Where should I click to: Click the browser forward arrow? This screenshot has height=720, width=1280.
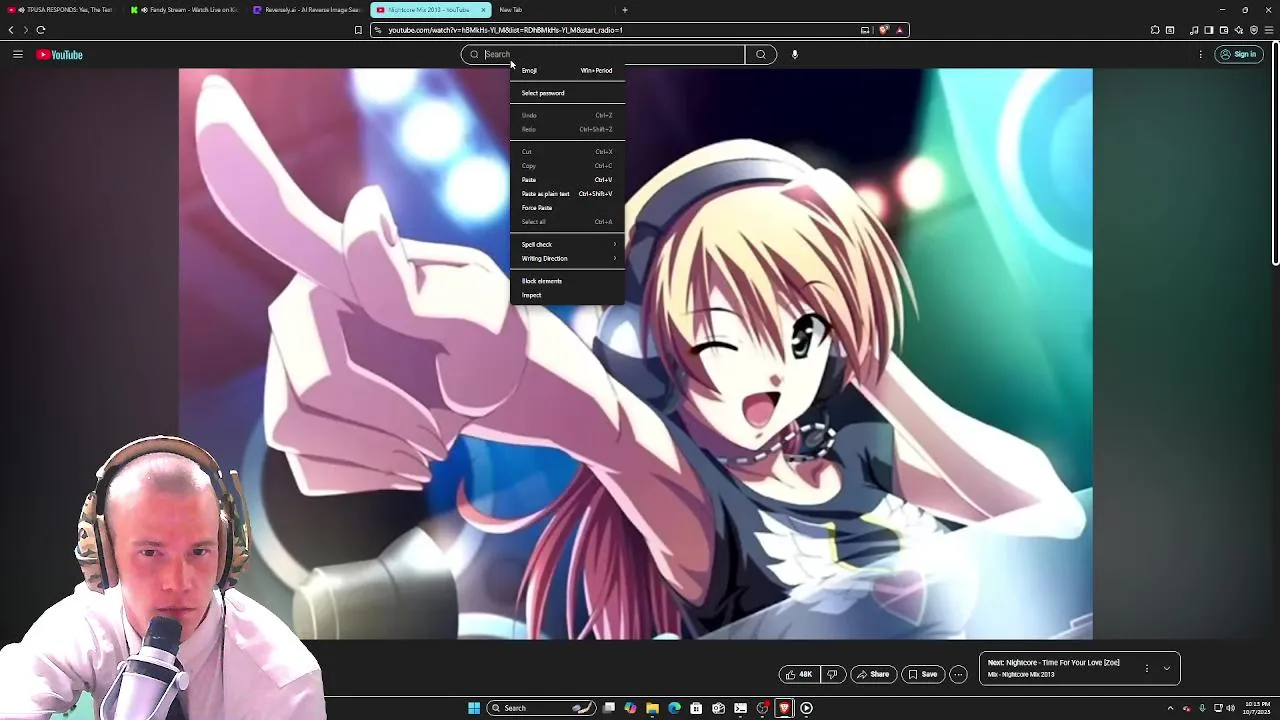pyautogui.click(x=26, y=30)
